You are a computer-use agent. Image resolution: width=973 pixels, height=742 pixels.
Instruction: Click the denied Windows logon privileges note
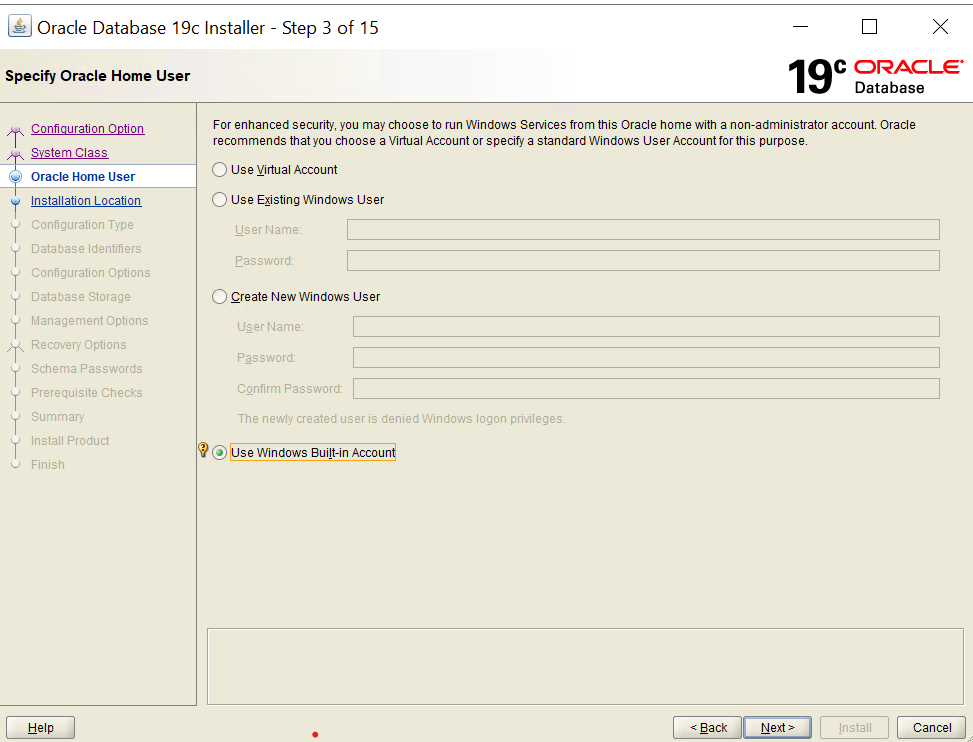(x=401, y=419)
